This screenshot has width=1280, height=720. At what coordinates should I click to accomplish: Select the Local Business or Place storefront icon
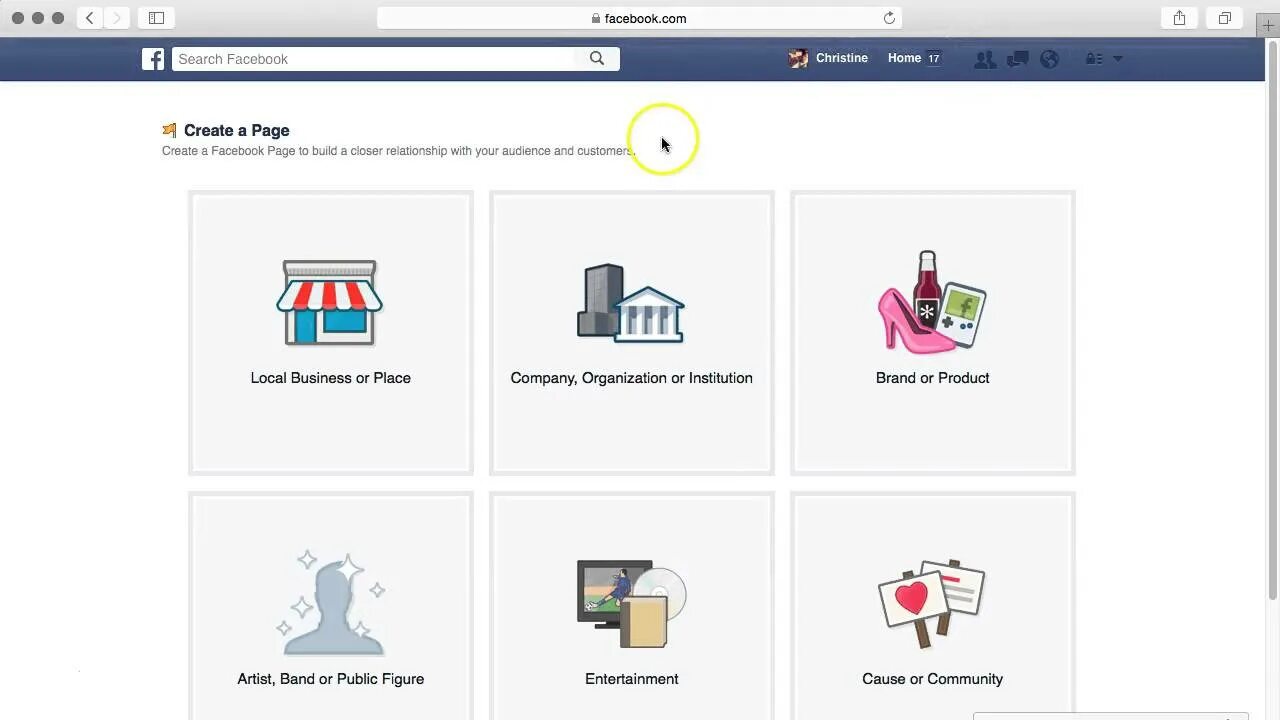tap(330, 303)
